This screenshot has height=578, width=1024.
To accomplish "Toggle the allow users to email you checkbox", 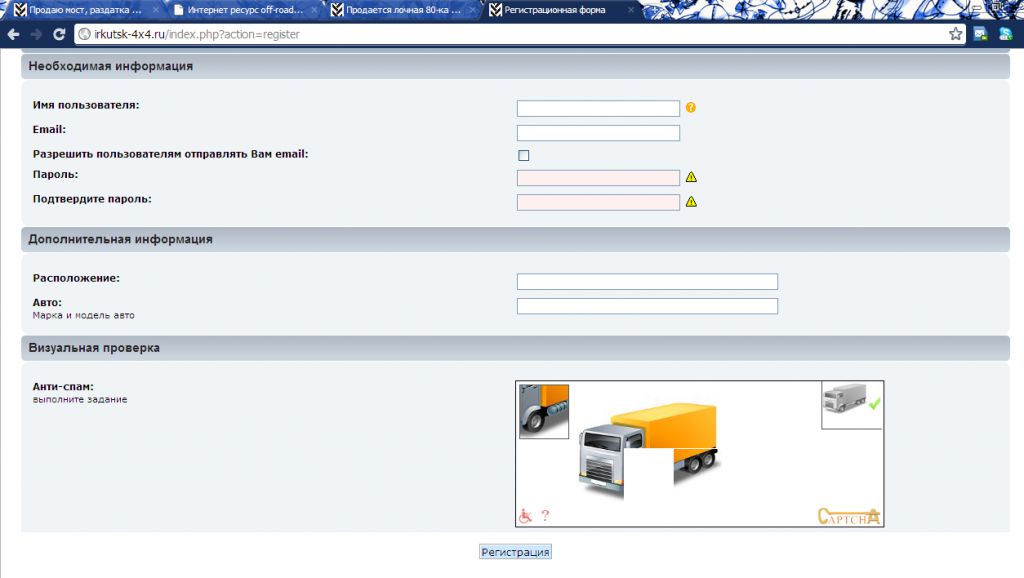I will (523, 155).
